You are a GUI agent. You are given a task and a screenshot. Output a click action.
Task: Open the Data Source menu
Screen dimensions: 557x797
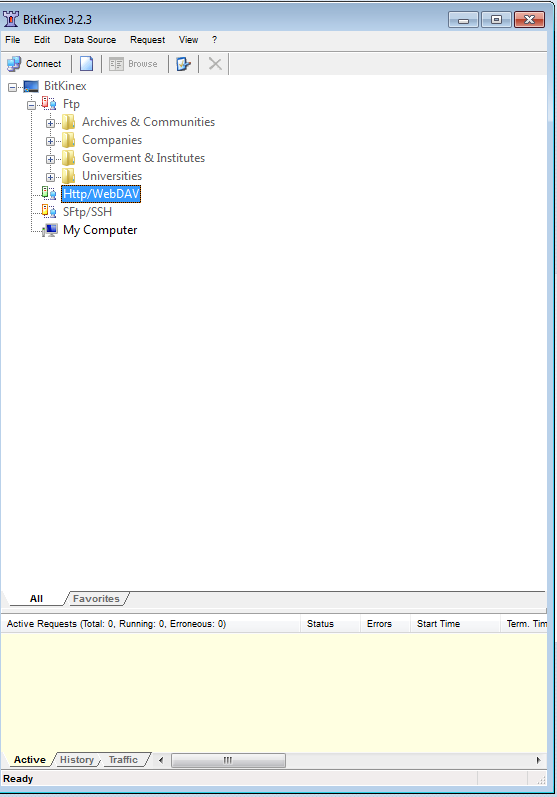tap(90, 40)
